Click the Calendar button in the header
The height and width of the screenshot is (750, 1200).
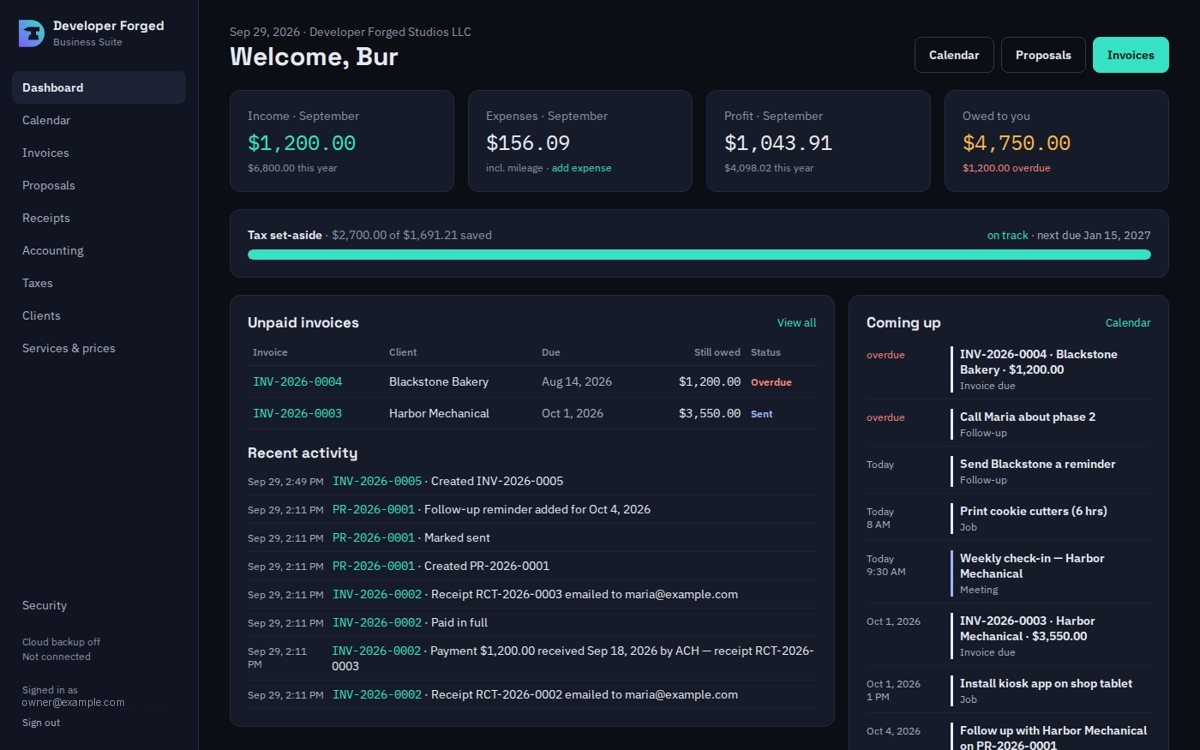[954, 55]
